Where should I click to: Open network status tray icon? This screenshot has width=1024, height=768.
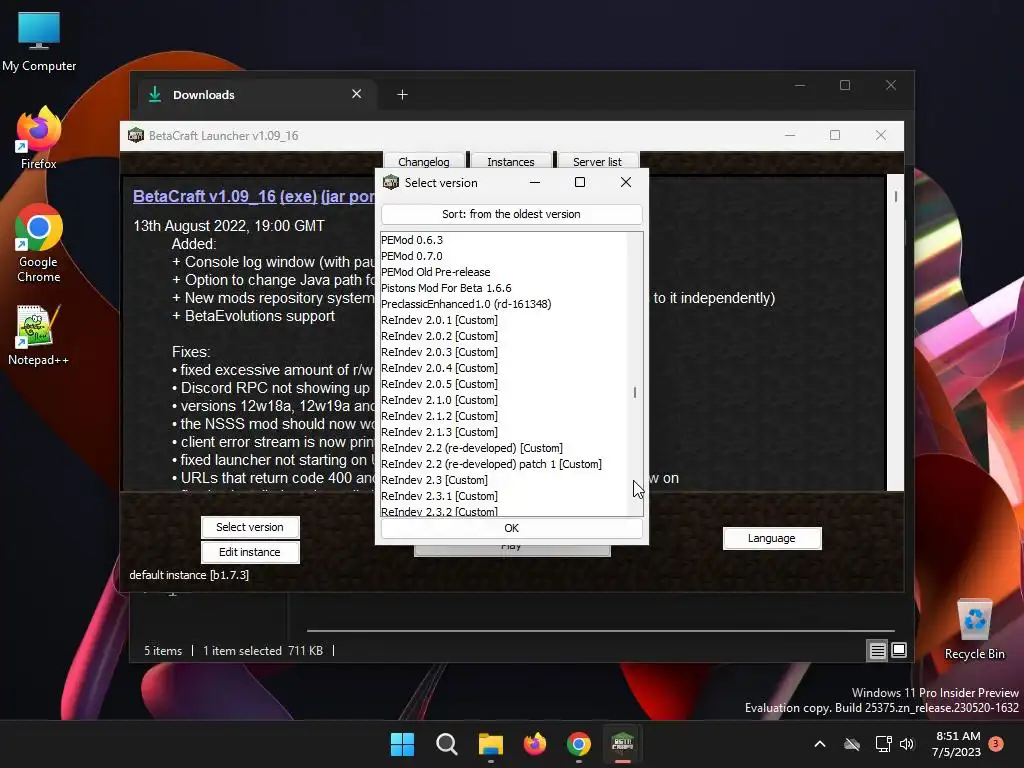tap(883, 744)
